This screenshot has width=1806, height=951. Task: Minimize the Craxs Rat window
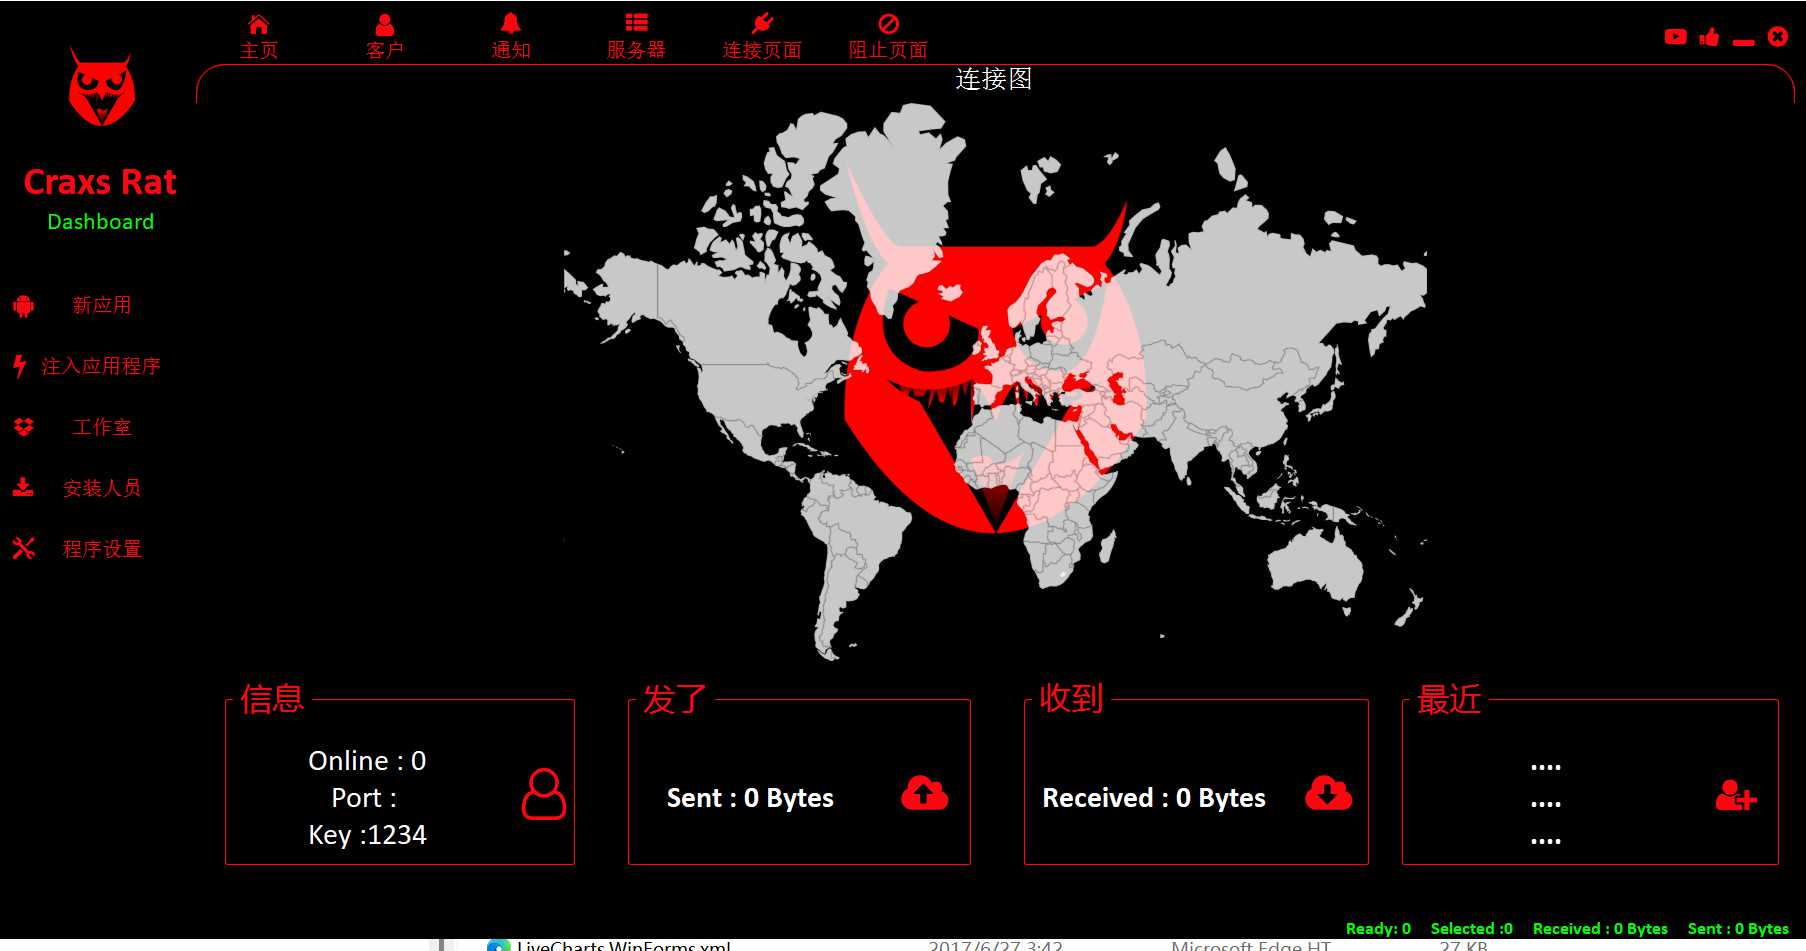coord(1744,42)
